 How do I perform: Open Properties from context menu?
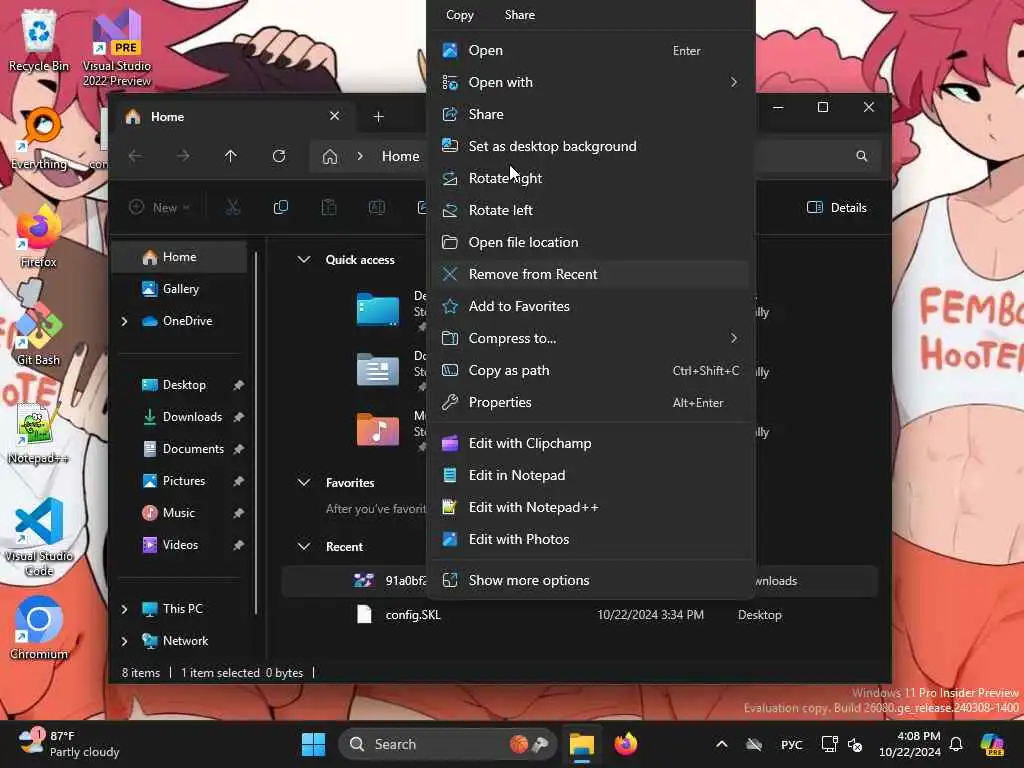590,402
